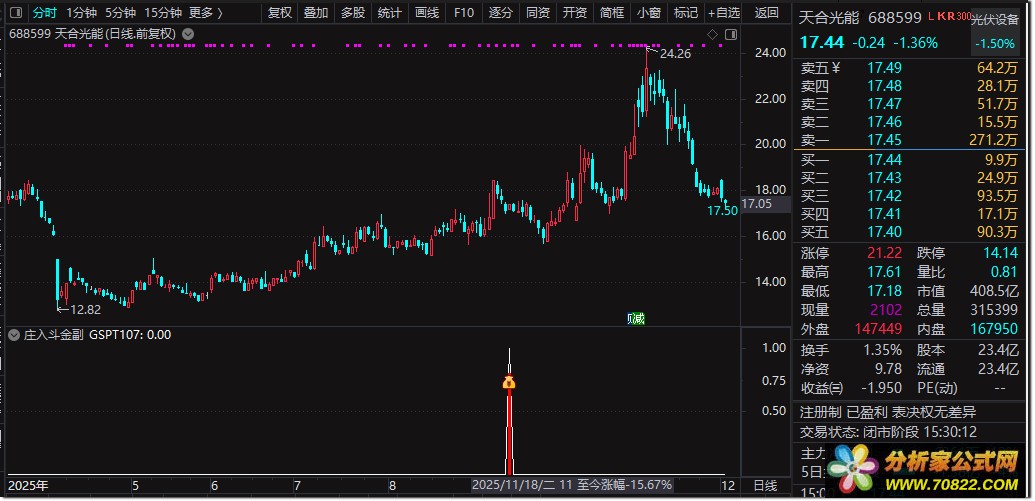Click the 外盘 147449 value
The width and height of the screenshot is (1035, 501).
pyautogui.click(x=877, y=329)
